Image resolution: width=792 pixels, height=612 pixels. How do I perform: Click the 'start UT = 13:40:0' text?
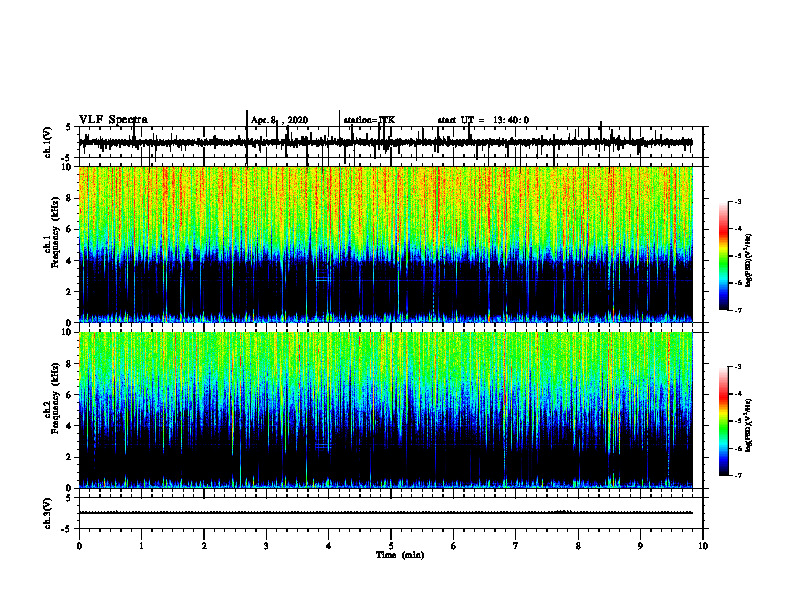pos(483,120)
